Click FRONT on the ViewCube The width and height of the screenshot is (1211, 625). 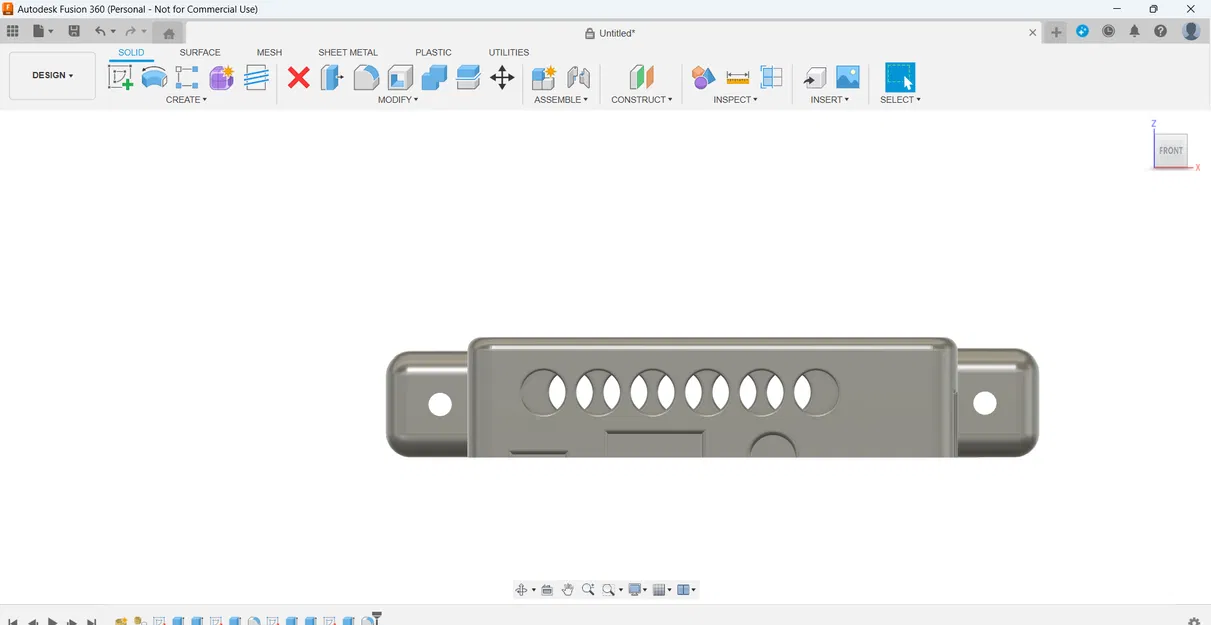pyautogui.click(x=1170, y=150)
